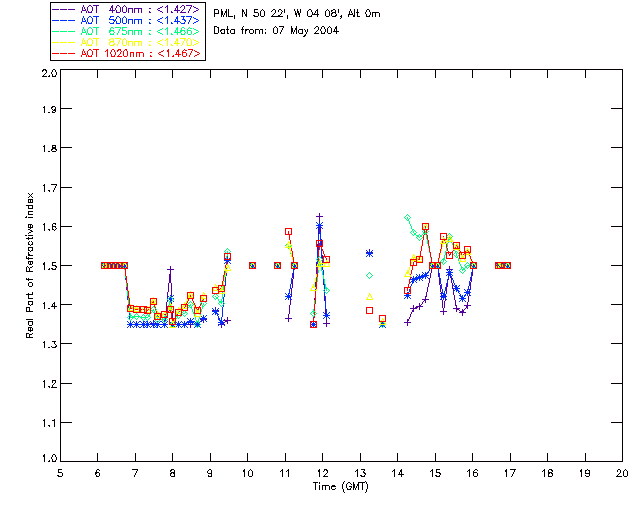
Task: Click the x-axis tick label 6
Action: point(98,473)
